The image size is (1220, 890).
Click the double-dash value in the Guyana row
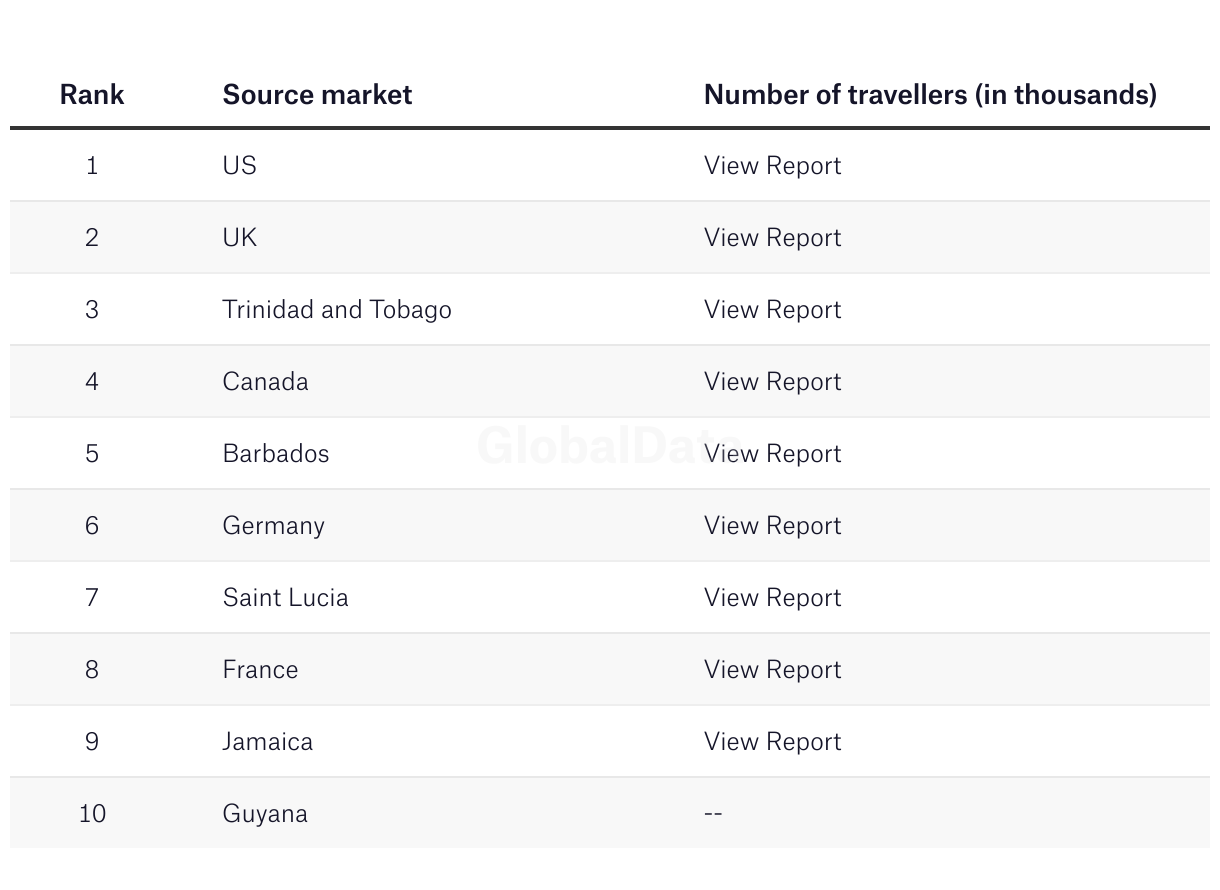pos(713,814)
